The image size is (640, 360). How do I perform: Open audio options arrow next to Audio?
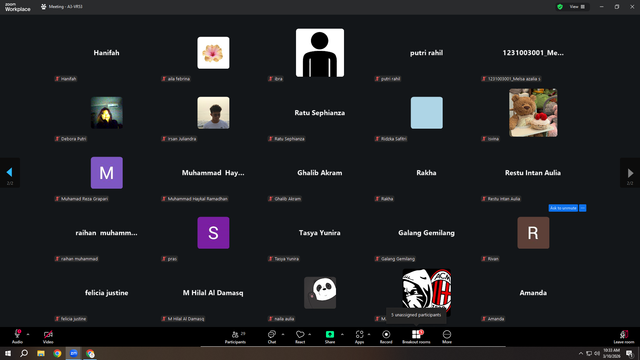[28, 334]
